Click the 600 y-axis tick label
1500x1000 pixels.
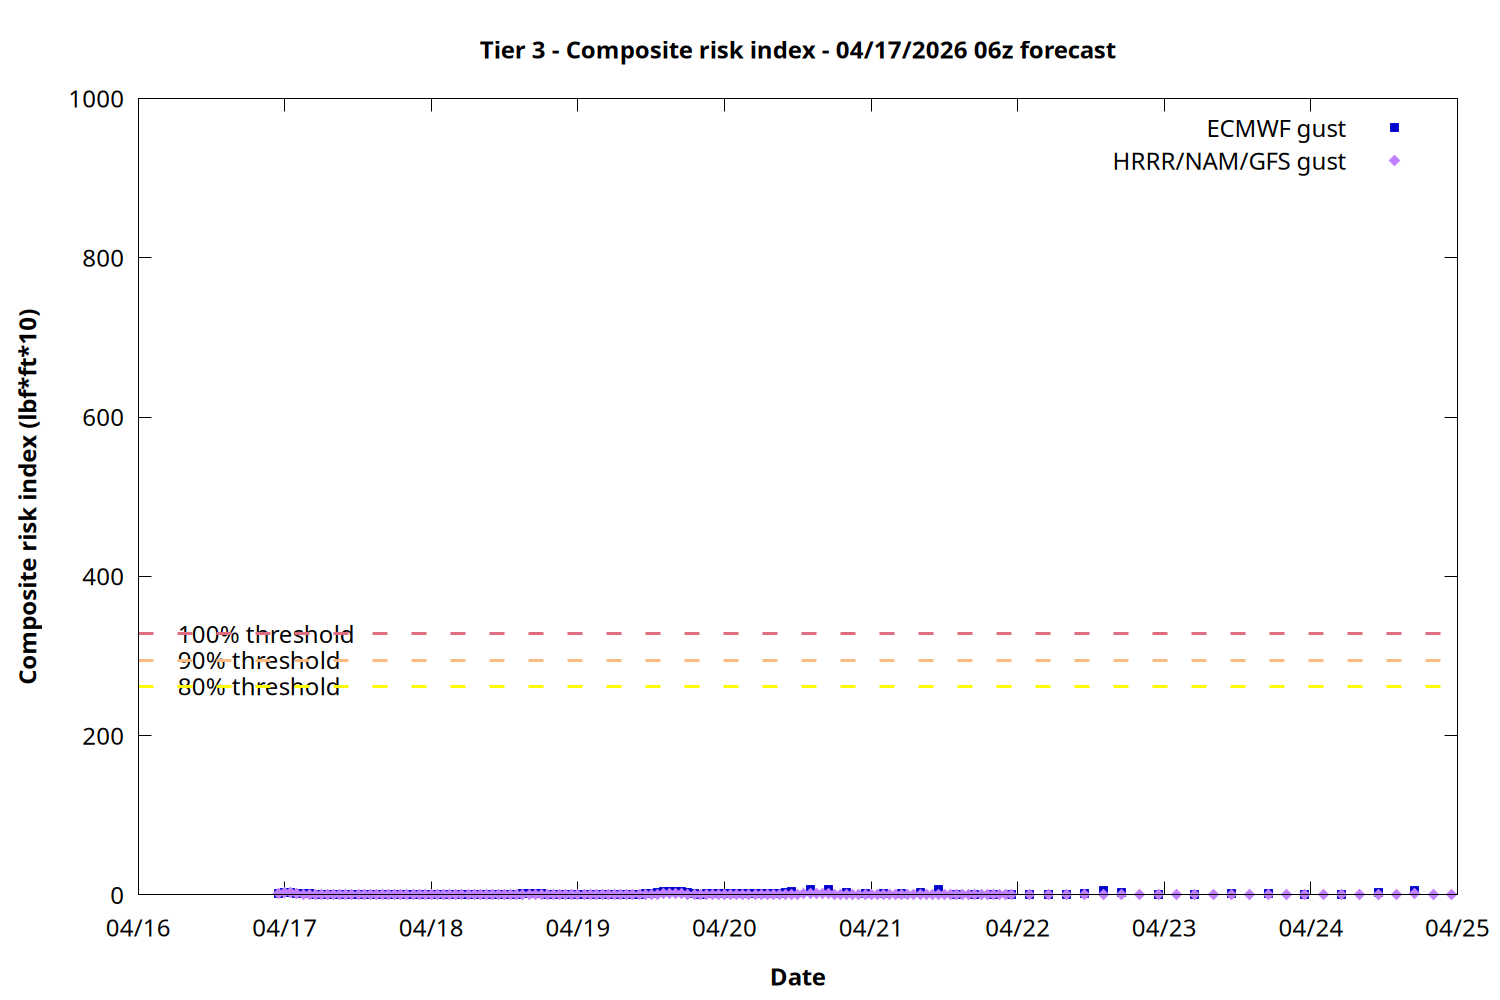[103, 418]
